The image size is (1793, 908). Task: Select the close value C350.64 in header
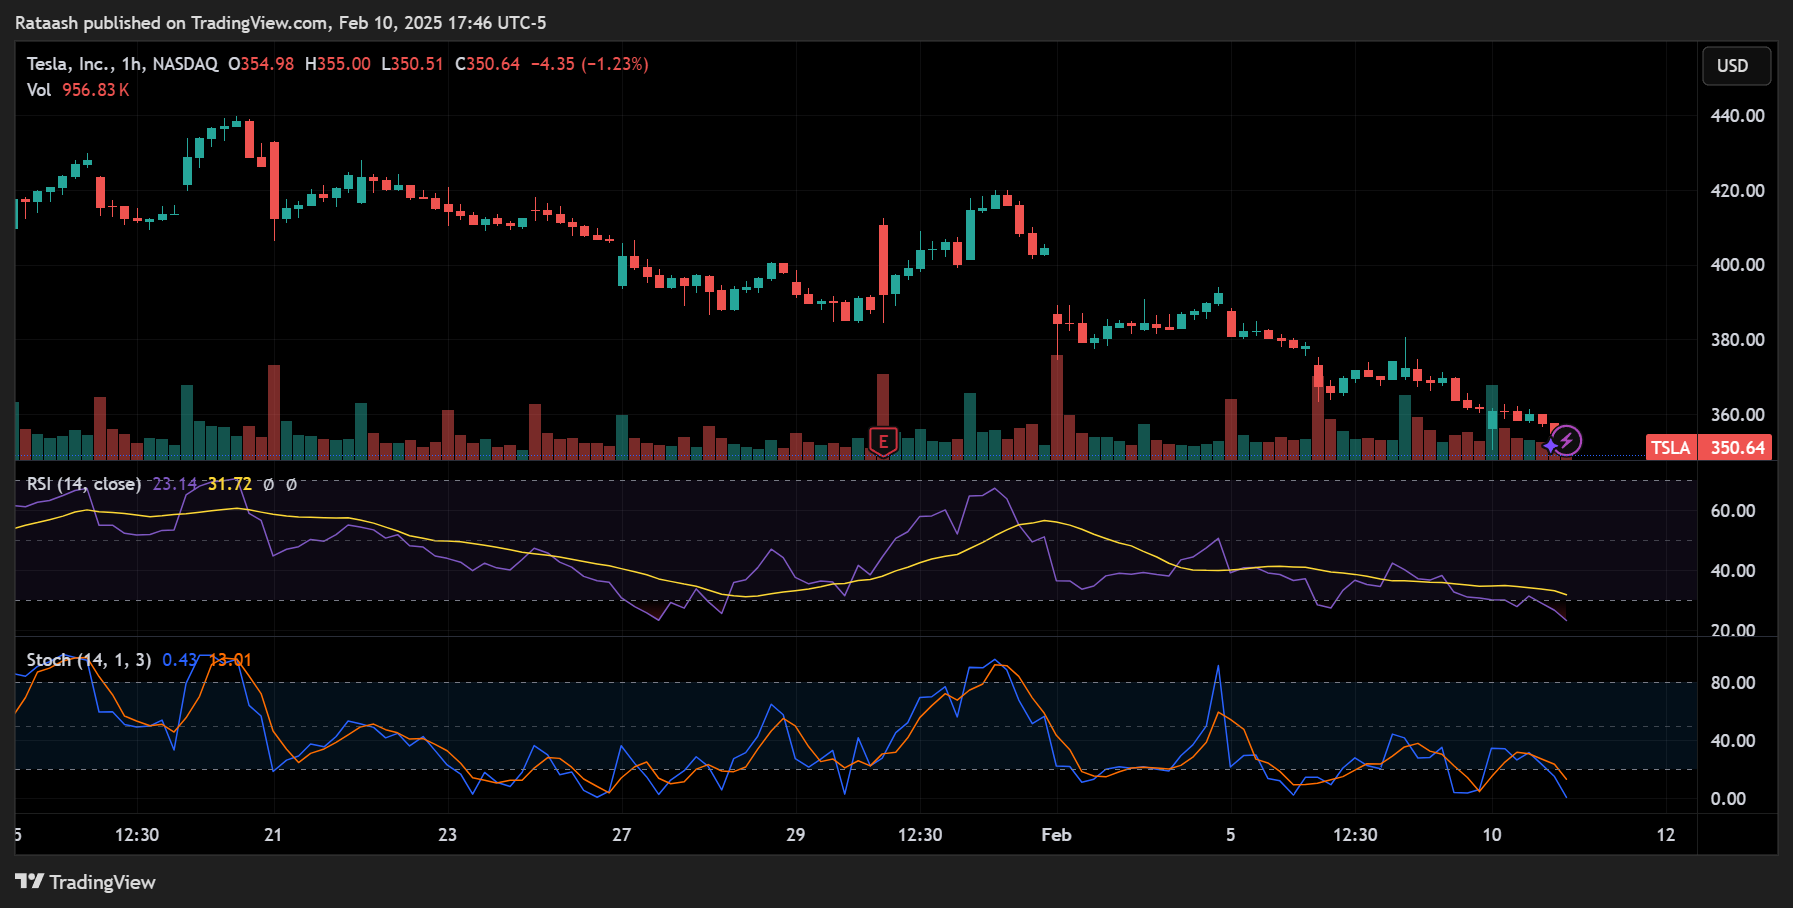487,64
